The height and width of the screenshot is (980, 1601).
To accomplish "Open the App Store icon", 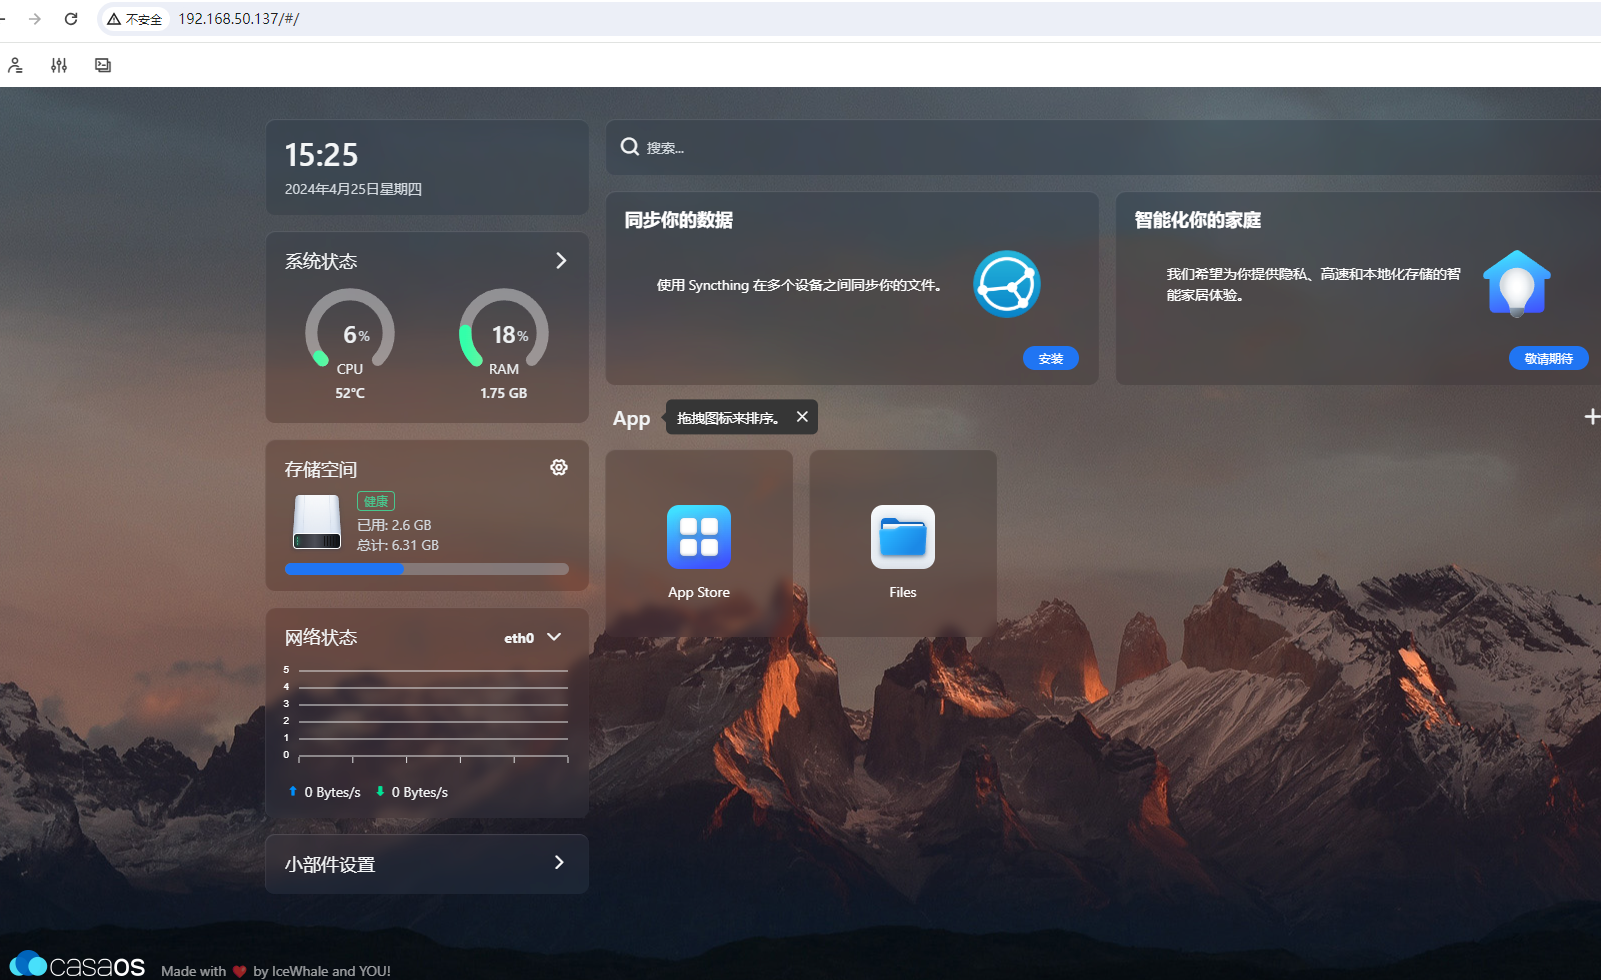I will (698, 538).
